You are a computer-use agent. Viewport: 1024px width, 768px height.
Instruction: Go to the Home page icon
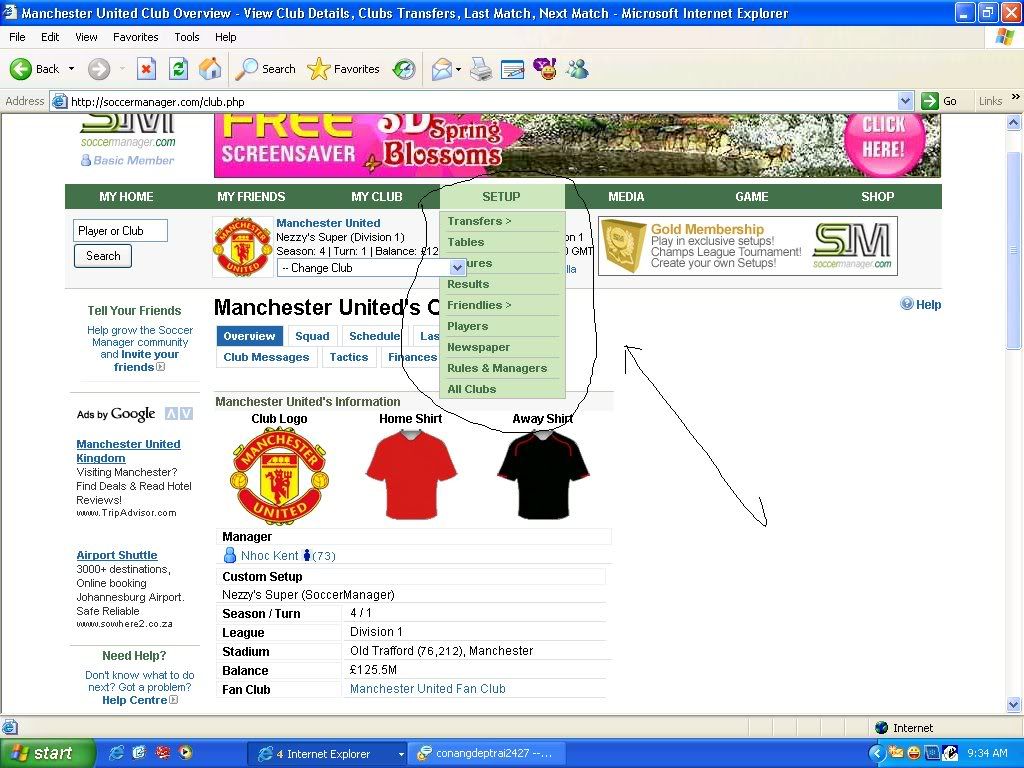click(x=210, y=69)
